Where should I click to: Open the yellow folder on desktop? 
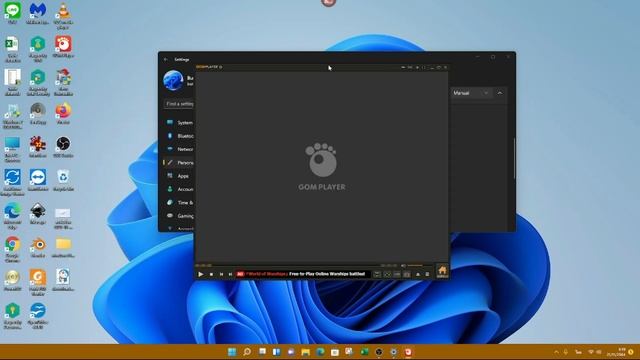point(63,247)
